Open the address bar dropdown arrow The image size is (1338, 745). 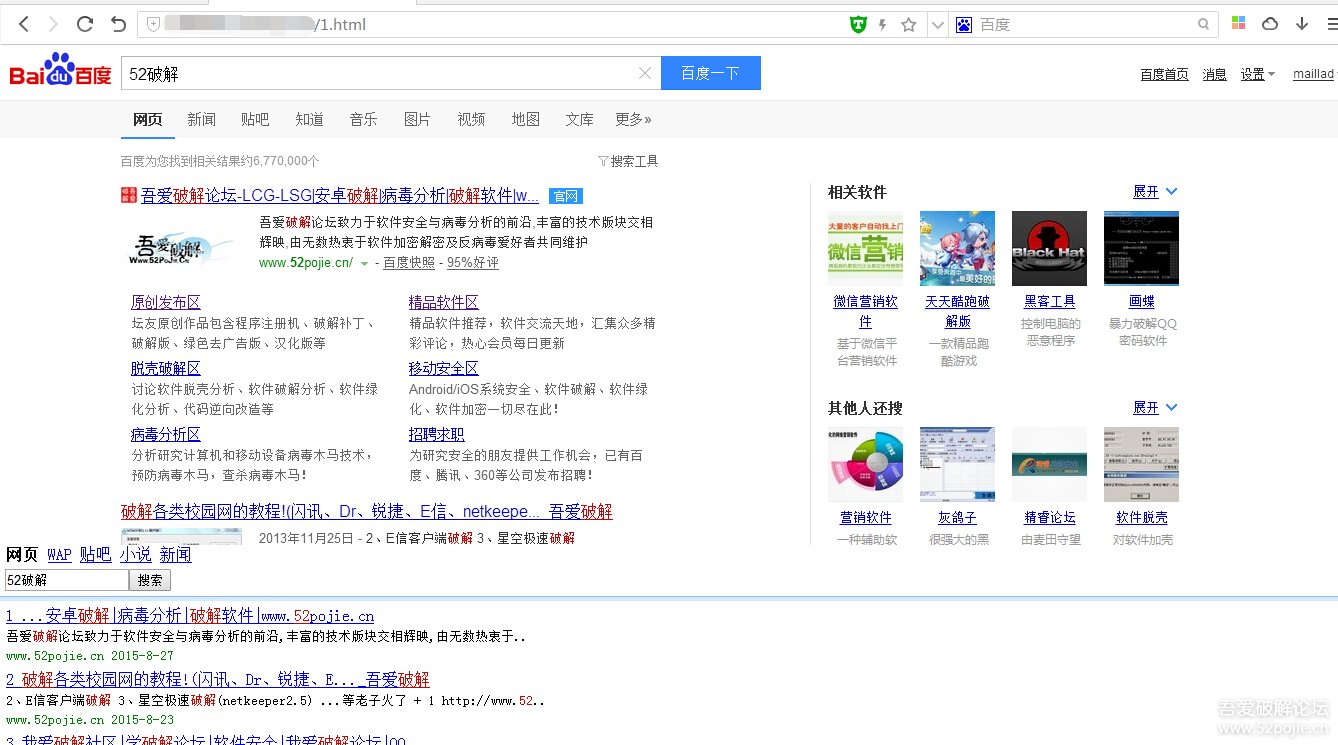(937, 24)
